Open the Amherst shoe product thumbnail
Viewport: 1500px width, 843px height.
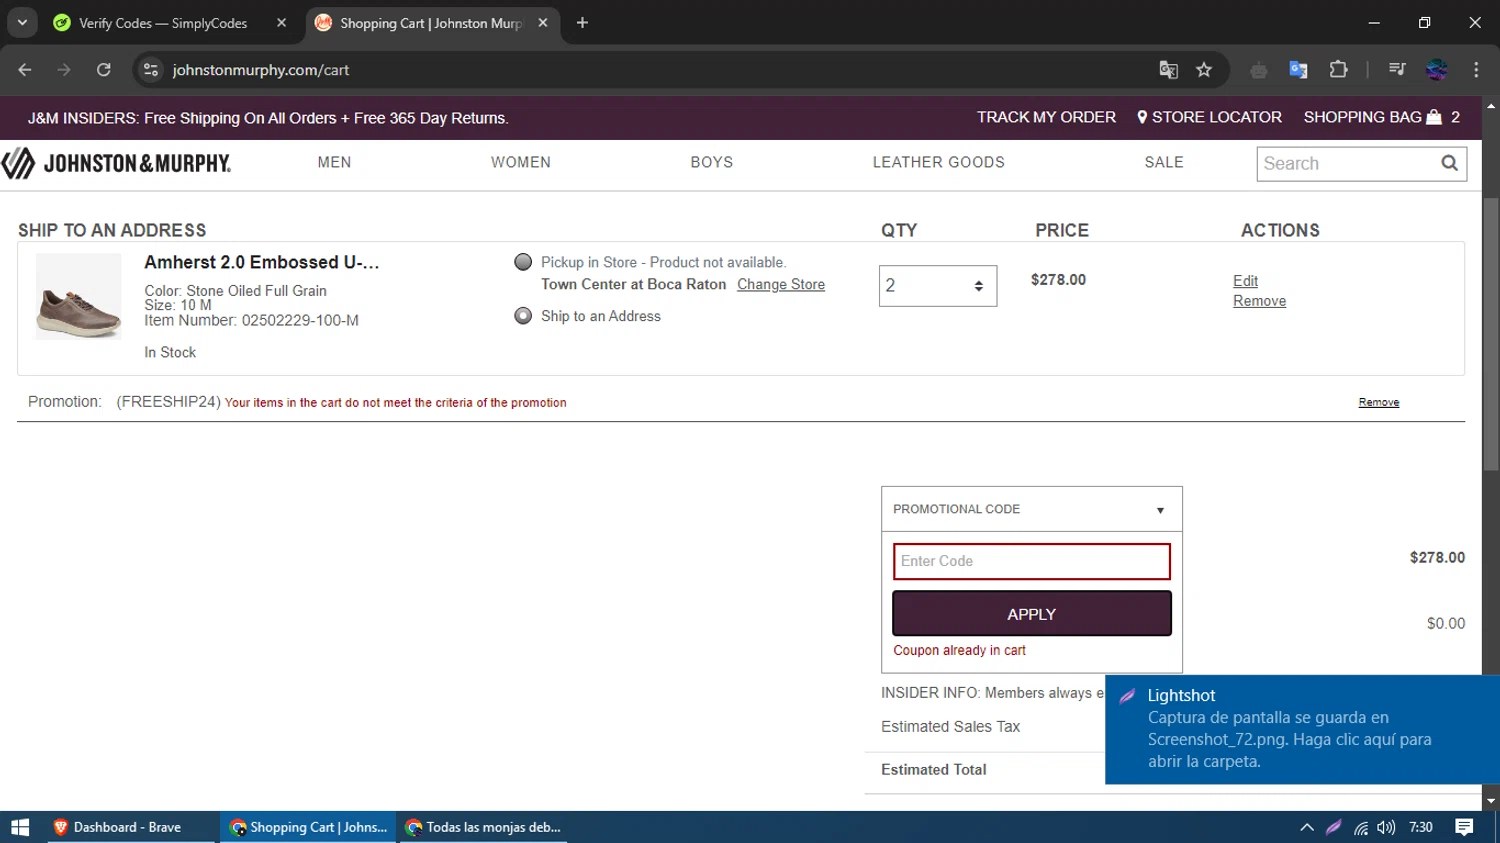tap(79, 297)
